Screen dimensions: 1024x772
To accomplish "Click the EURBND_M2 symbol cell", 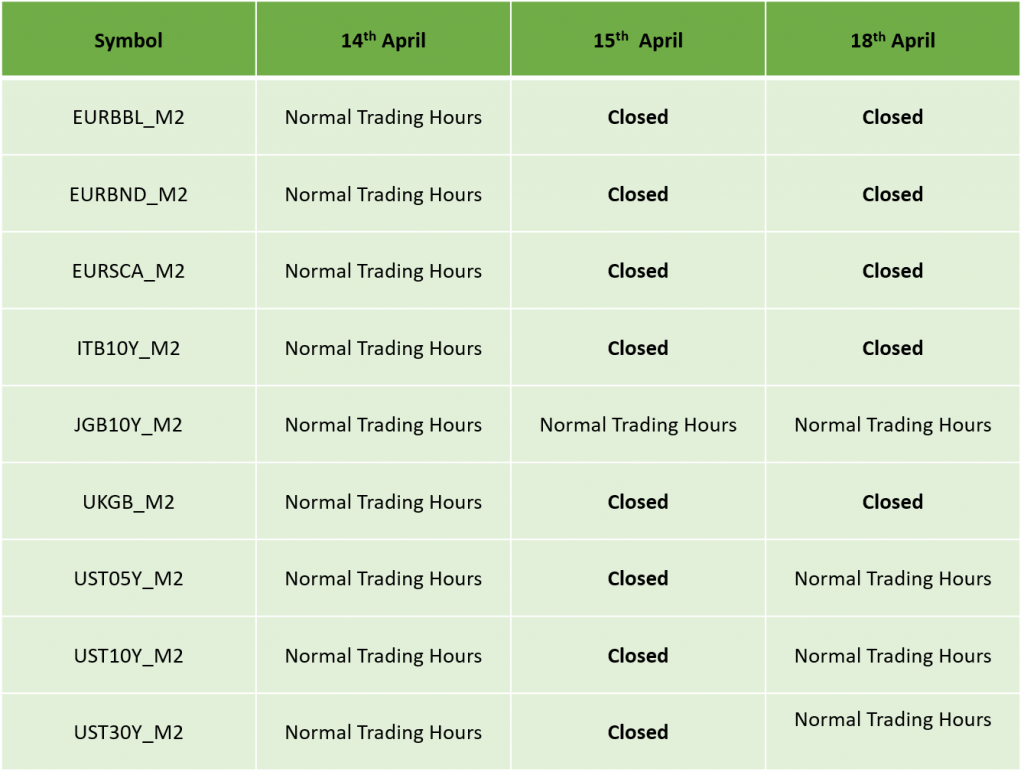I will 128,194.
